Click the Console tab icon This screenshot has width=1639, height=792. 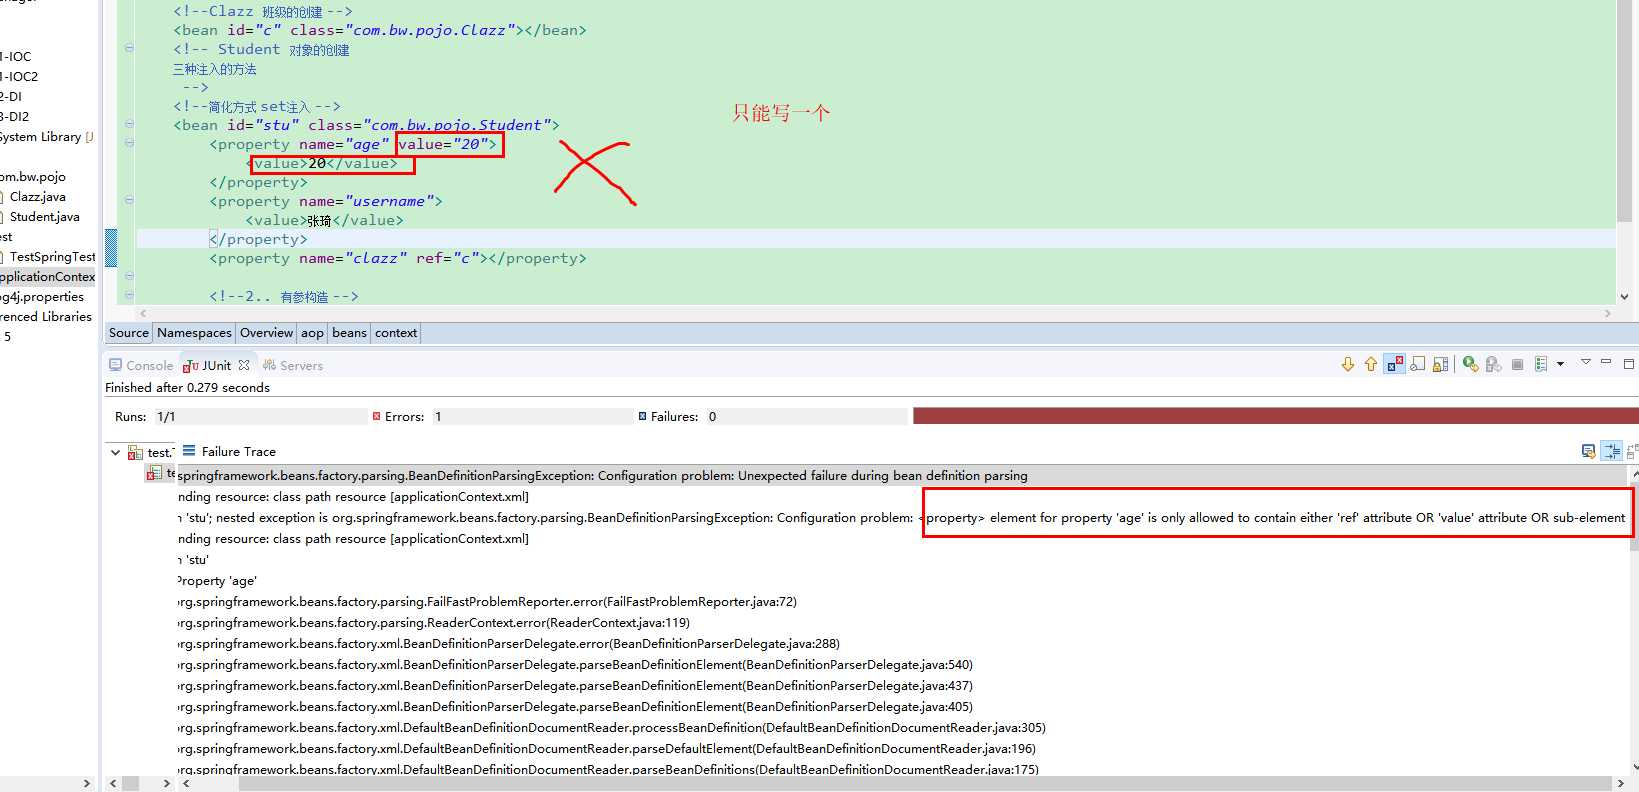click(x=116, y=365)
